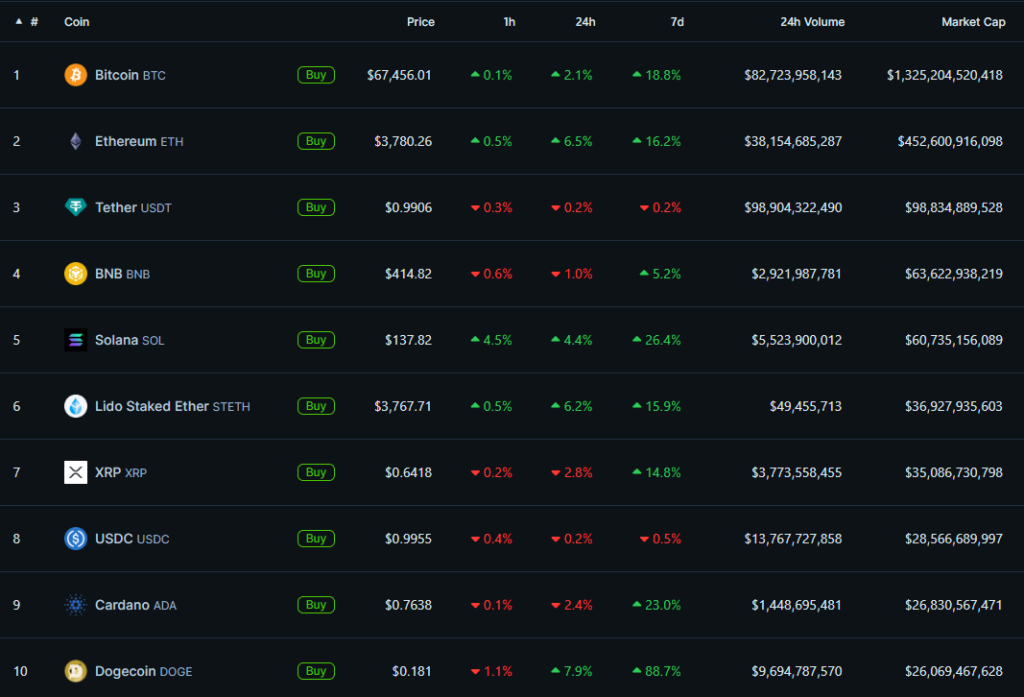
Task: Click the USDC logo icon
Action: tap(75, 538)
